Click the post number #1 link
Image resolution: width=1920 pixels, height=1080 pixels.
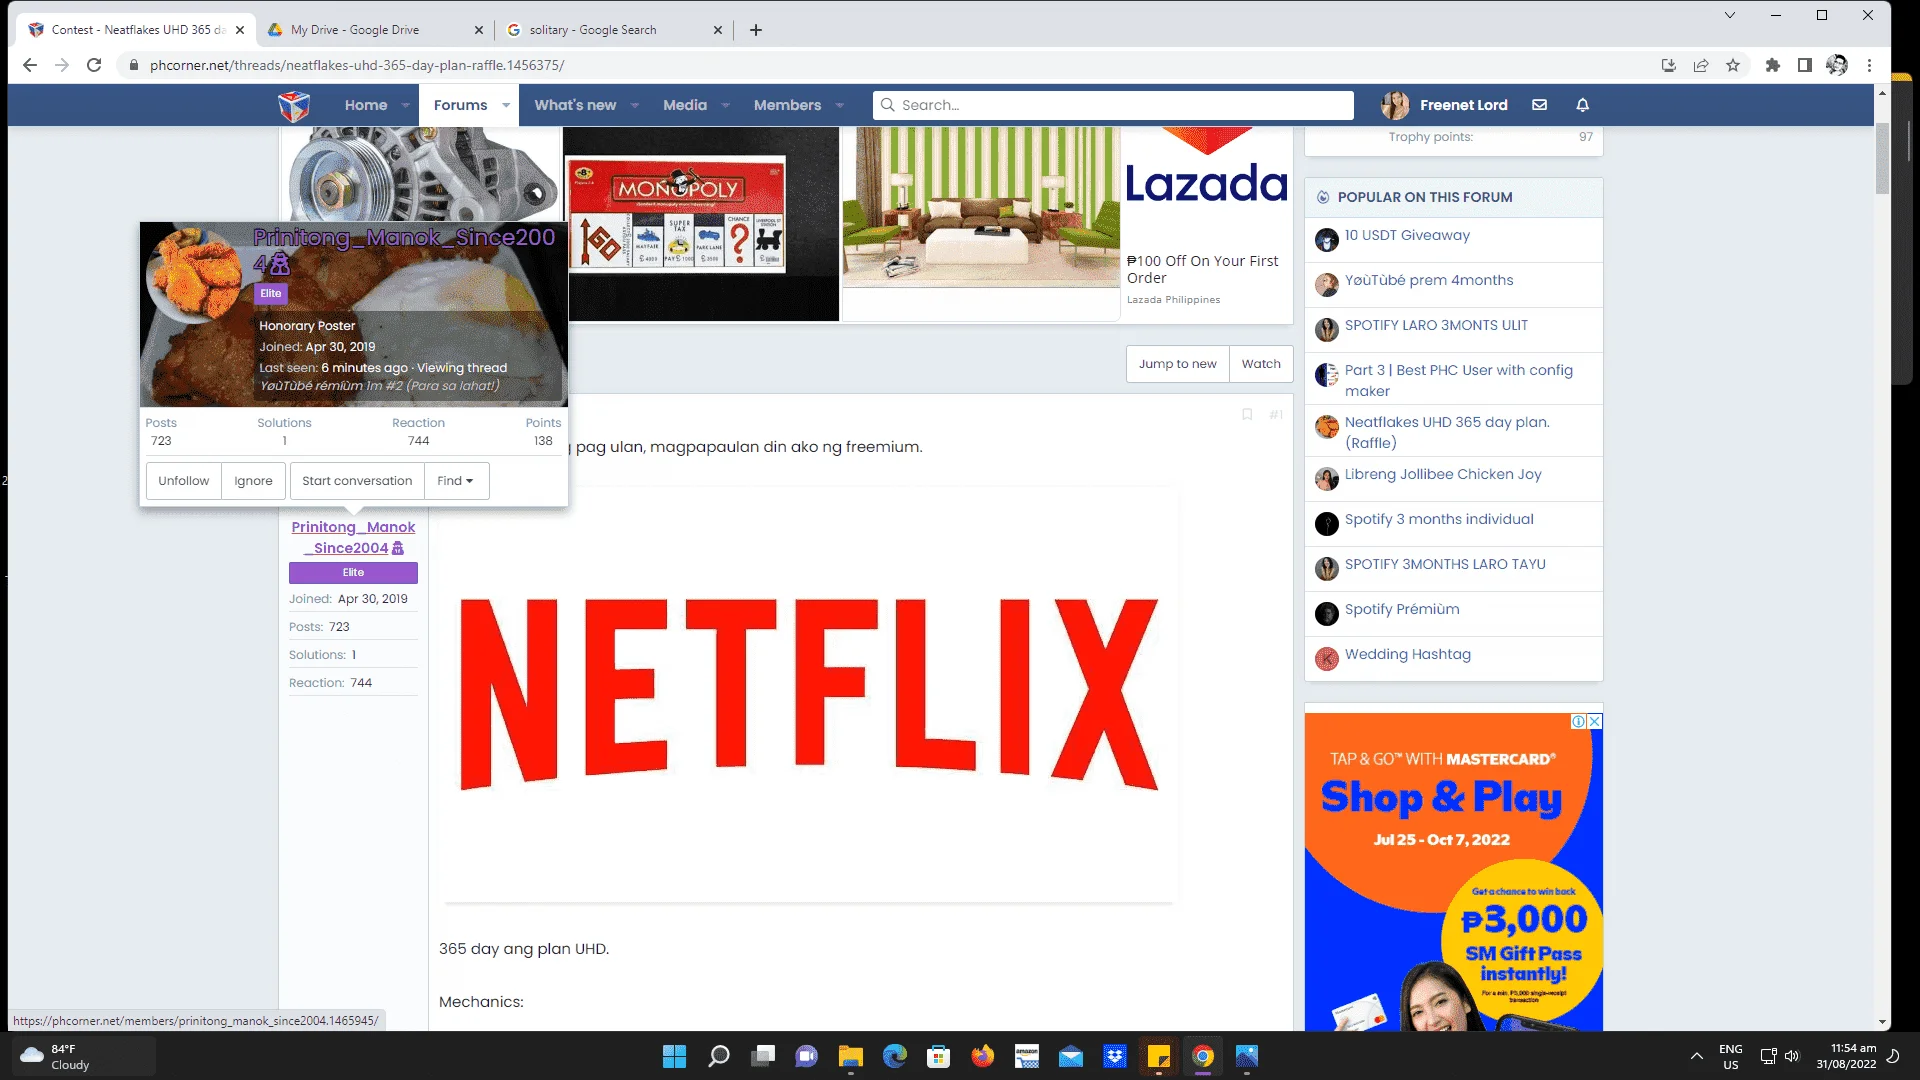[x=1276, y=414]
